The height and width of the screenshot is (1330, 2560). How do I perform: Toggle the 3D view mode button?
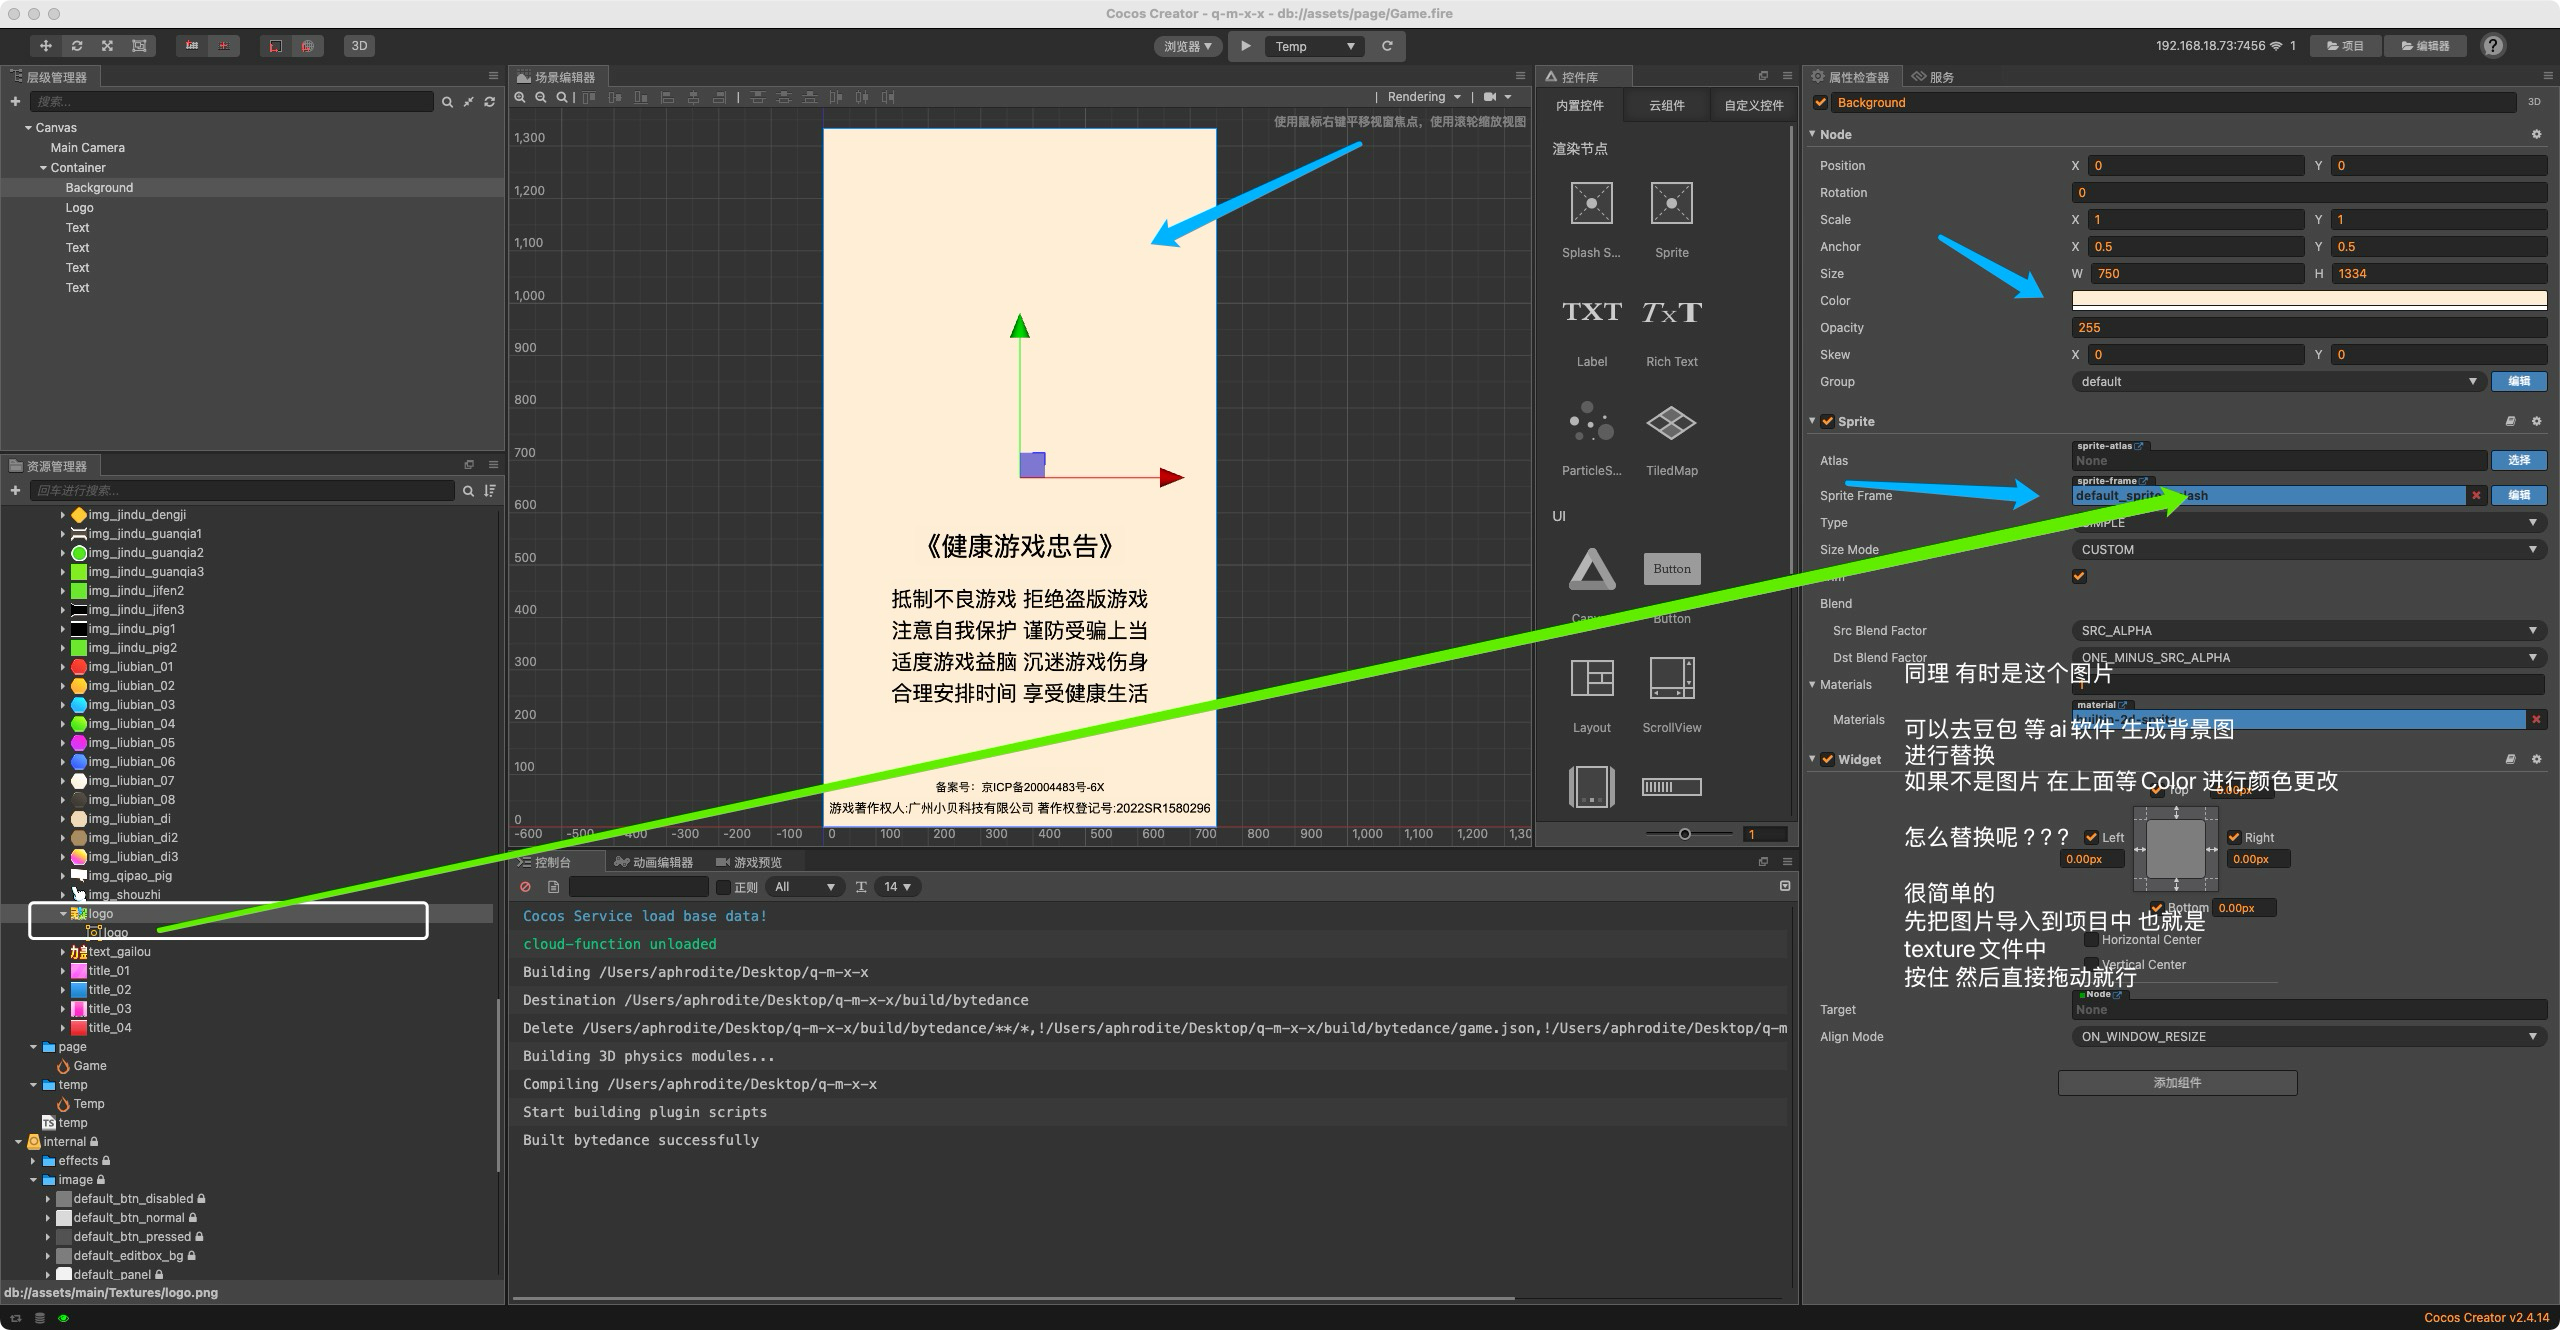coord(359,46)
